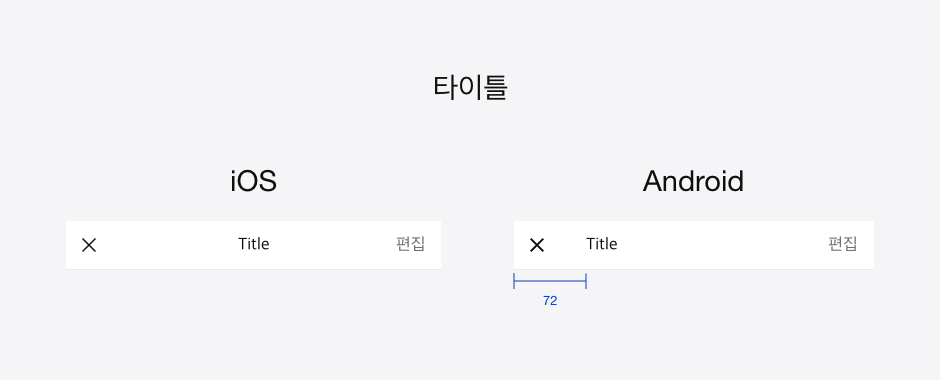
Task: Click the blue horizontal measurement line
Action: 550,281
